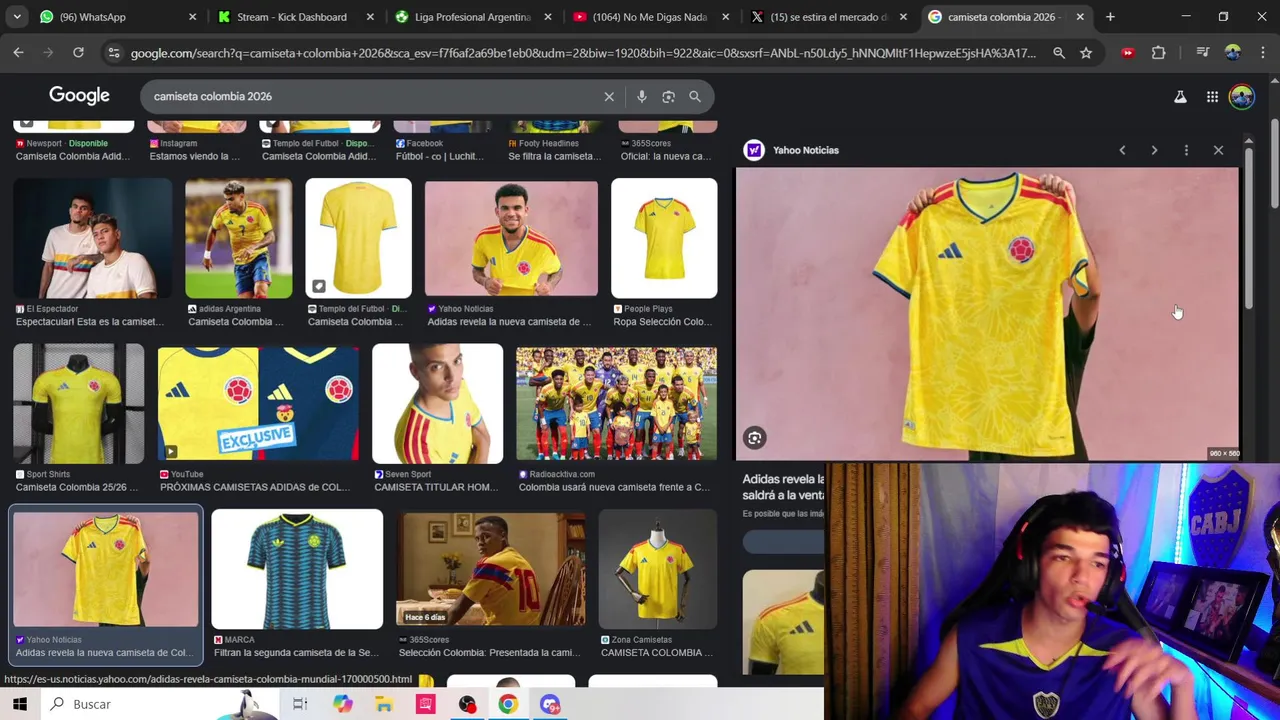Image resolution: width=1280 pixels, height=720 pixels.
Task: Clear the Google search box text
Action: (609, 96)
